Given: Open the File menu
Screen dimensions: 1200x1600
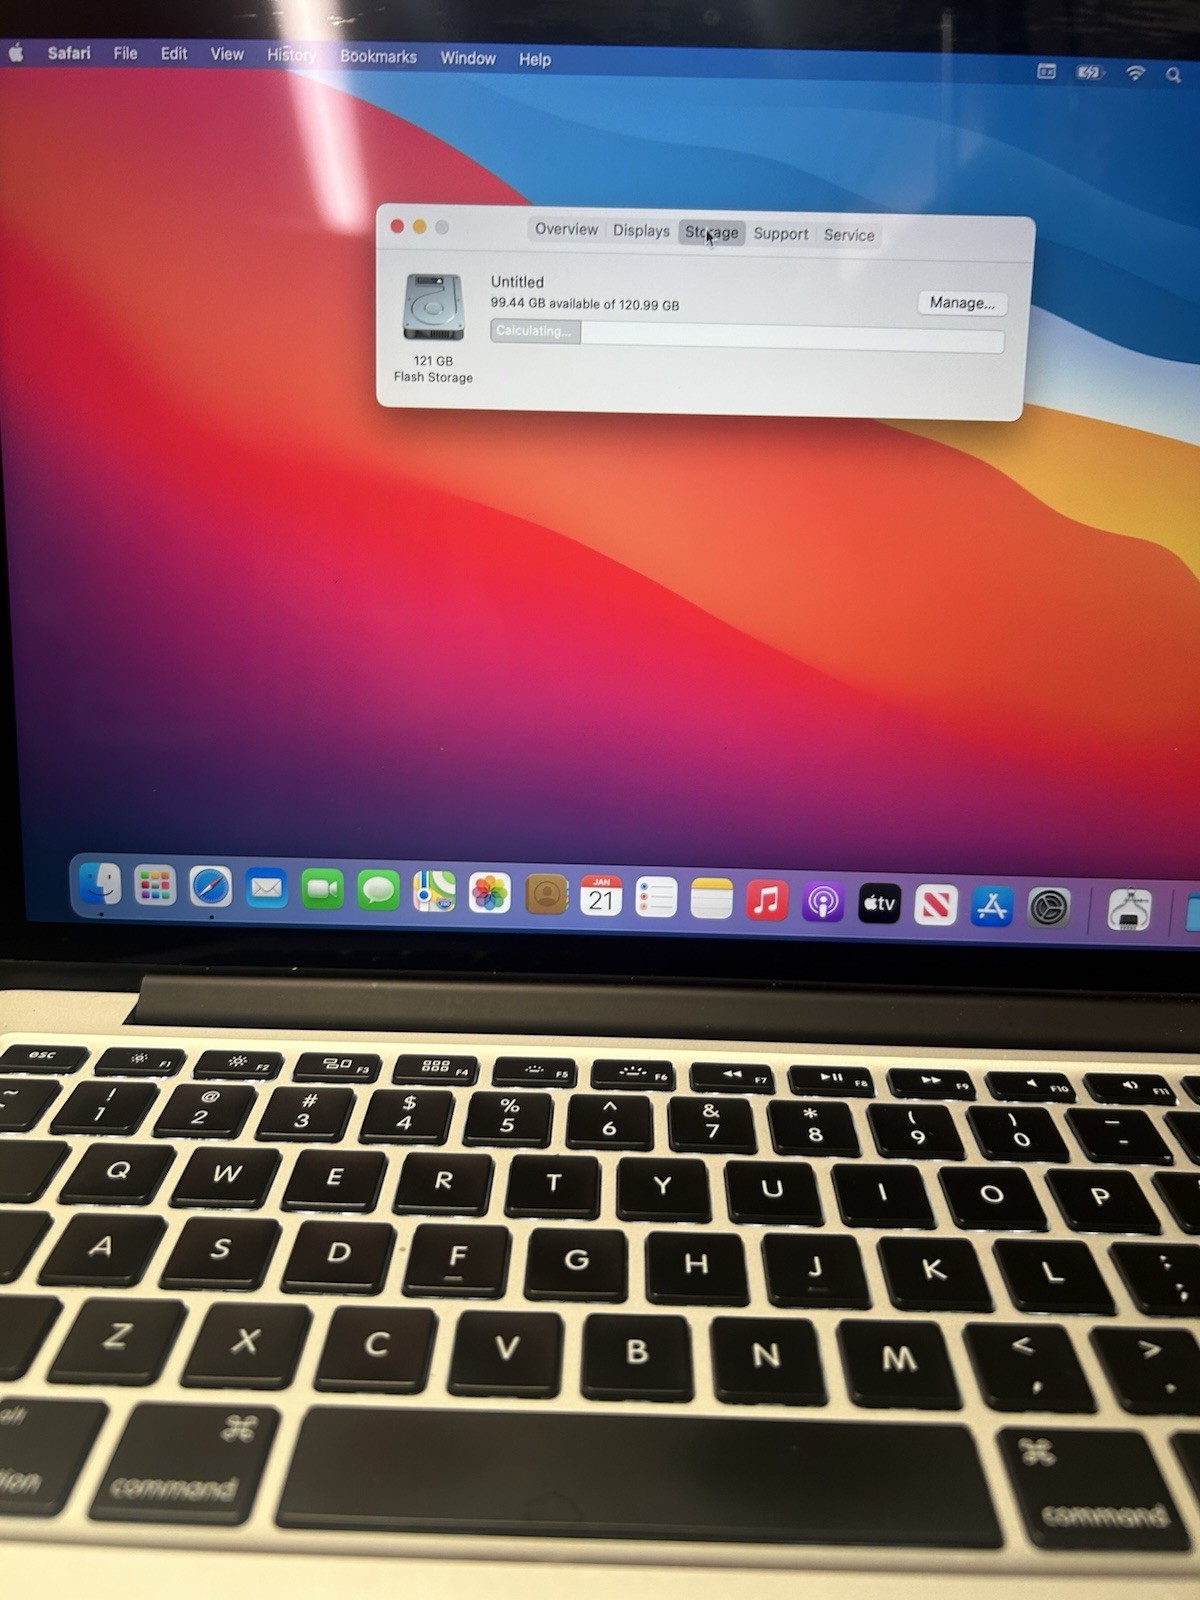Looking at the screenshot, I should click(125, 53).
